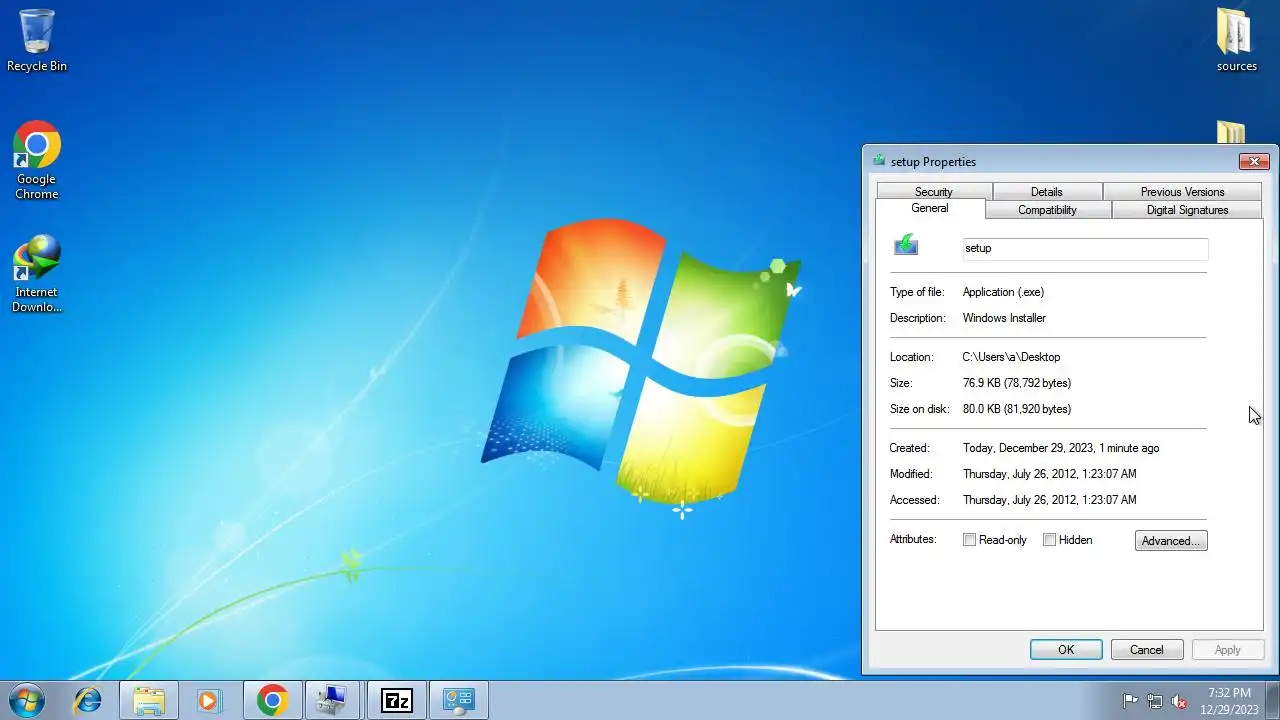This screenshot has width=1280, height=720.
Task: Click the muted volume tray icon
Action: click(x=1180, y=701)
